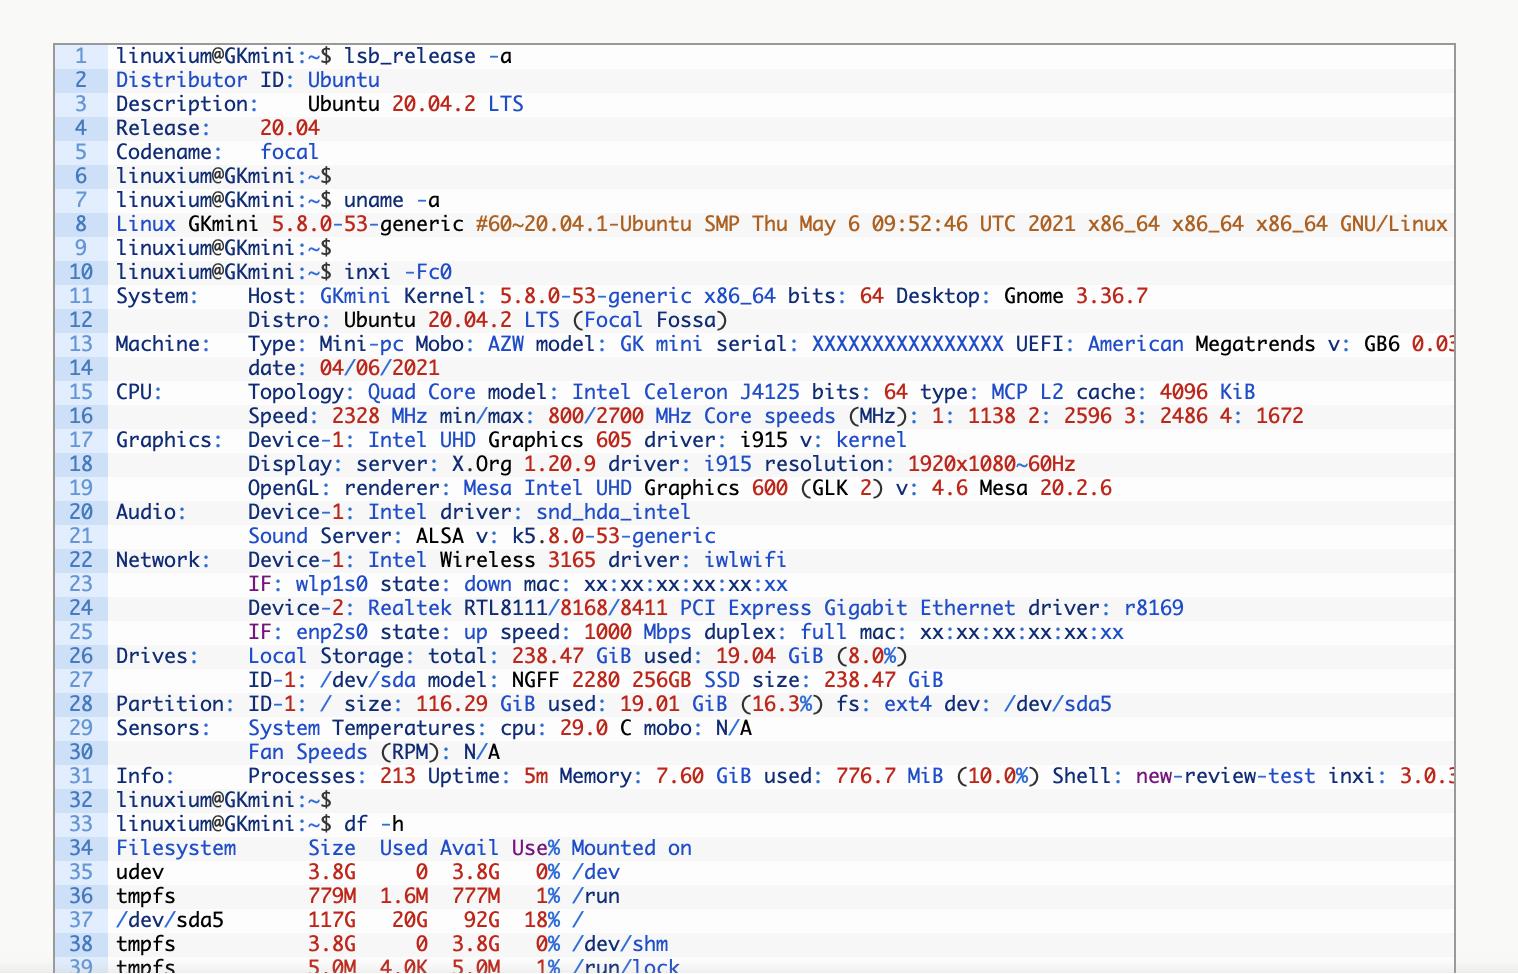The height and width of the screenshot is (974, 1518).
Task: Click the "inxi -Fc0" command text
Action: [398, 272]
